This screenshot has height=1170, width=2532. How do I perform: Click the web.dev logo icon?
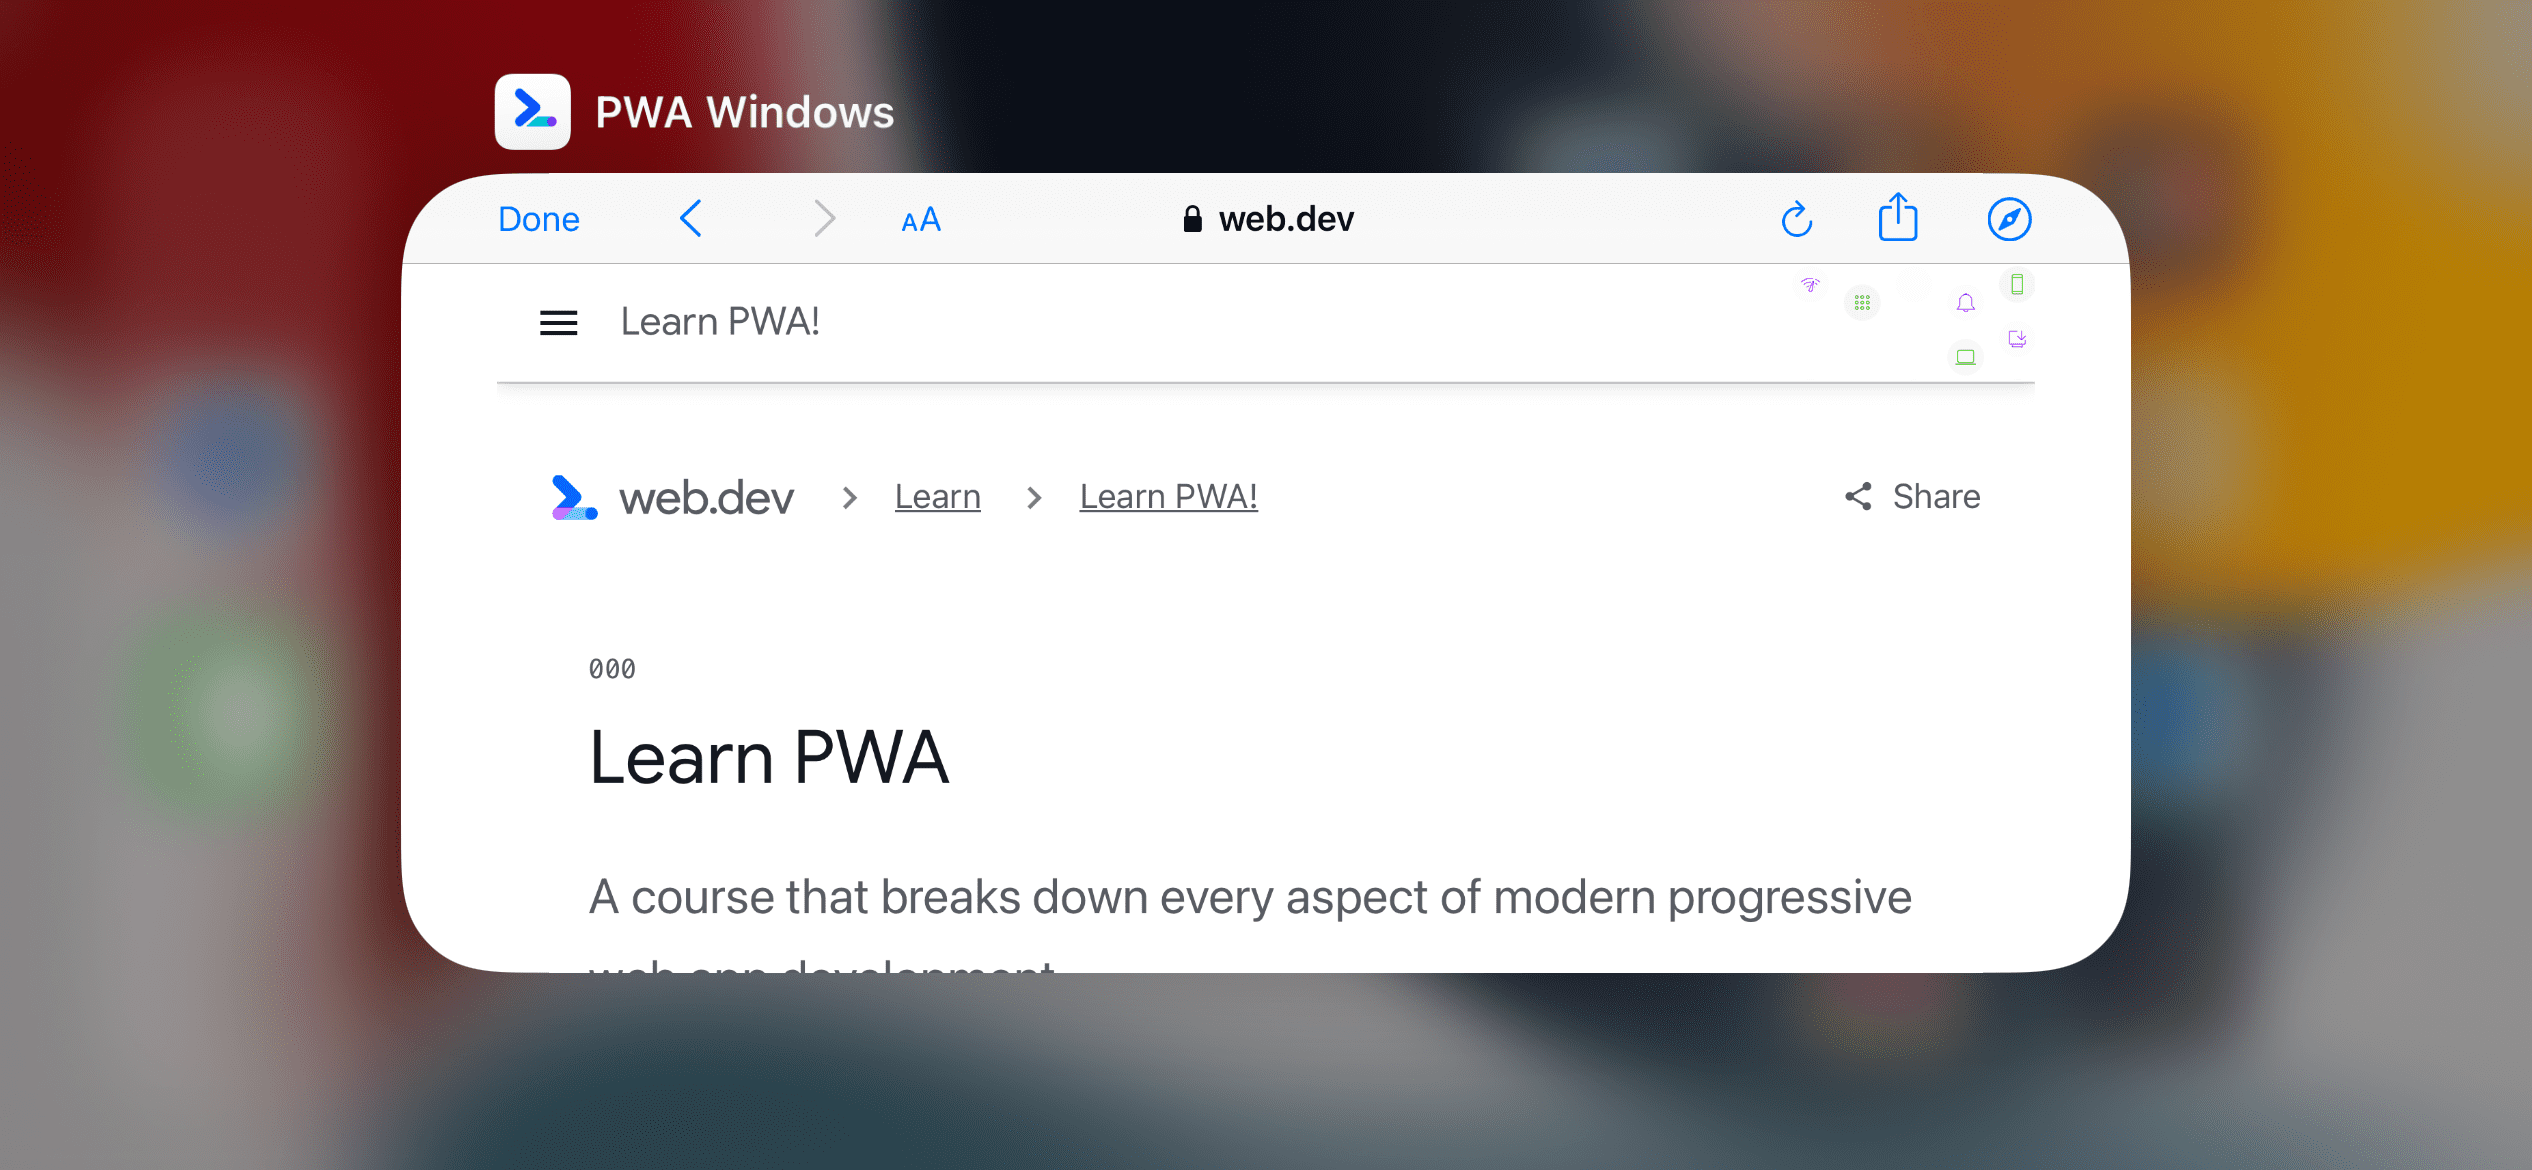(x=573, y=495)
